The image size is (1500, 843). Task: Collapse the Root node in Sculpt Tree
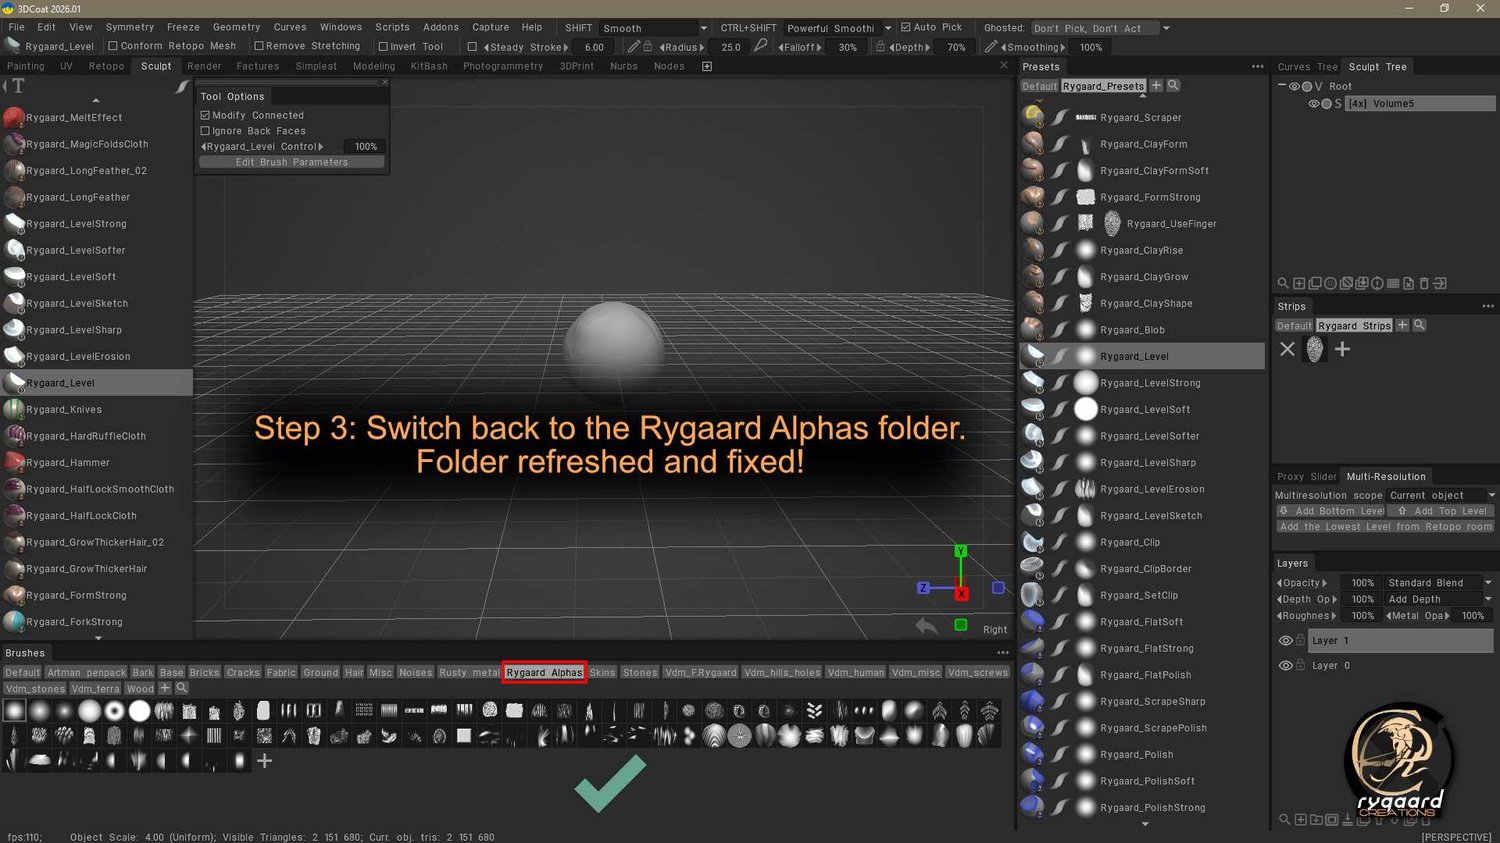(1282, 86)
